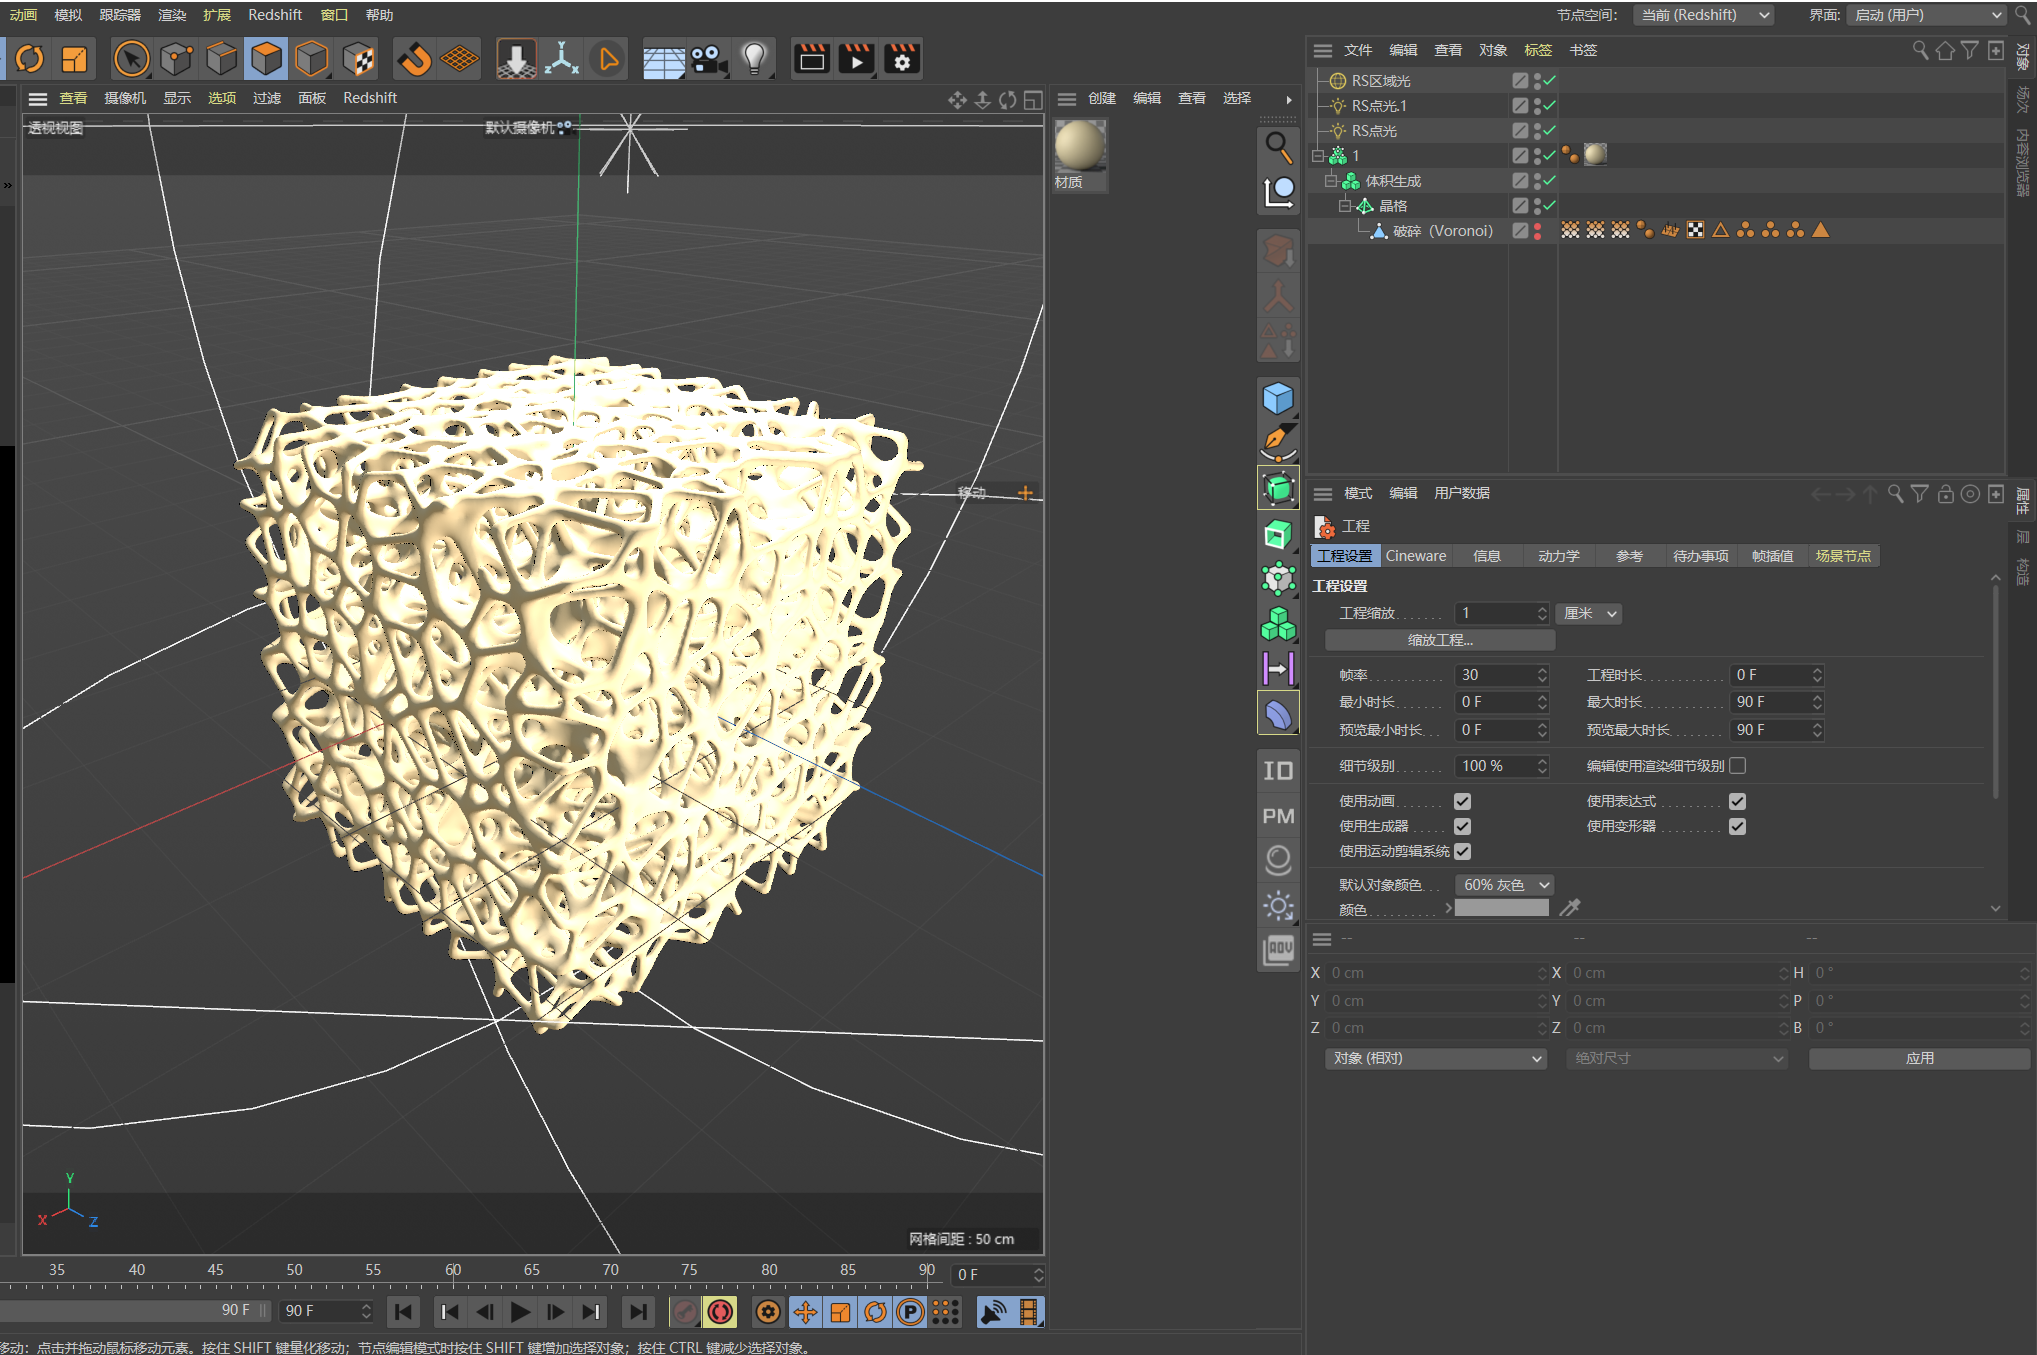This screenshot has height=1355, width=2037.
Task: Open the 对象 (相对) coordinate dropdown
Action: (x=1436, y=1058)
